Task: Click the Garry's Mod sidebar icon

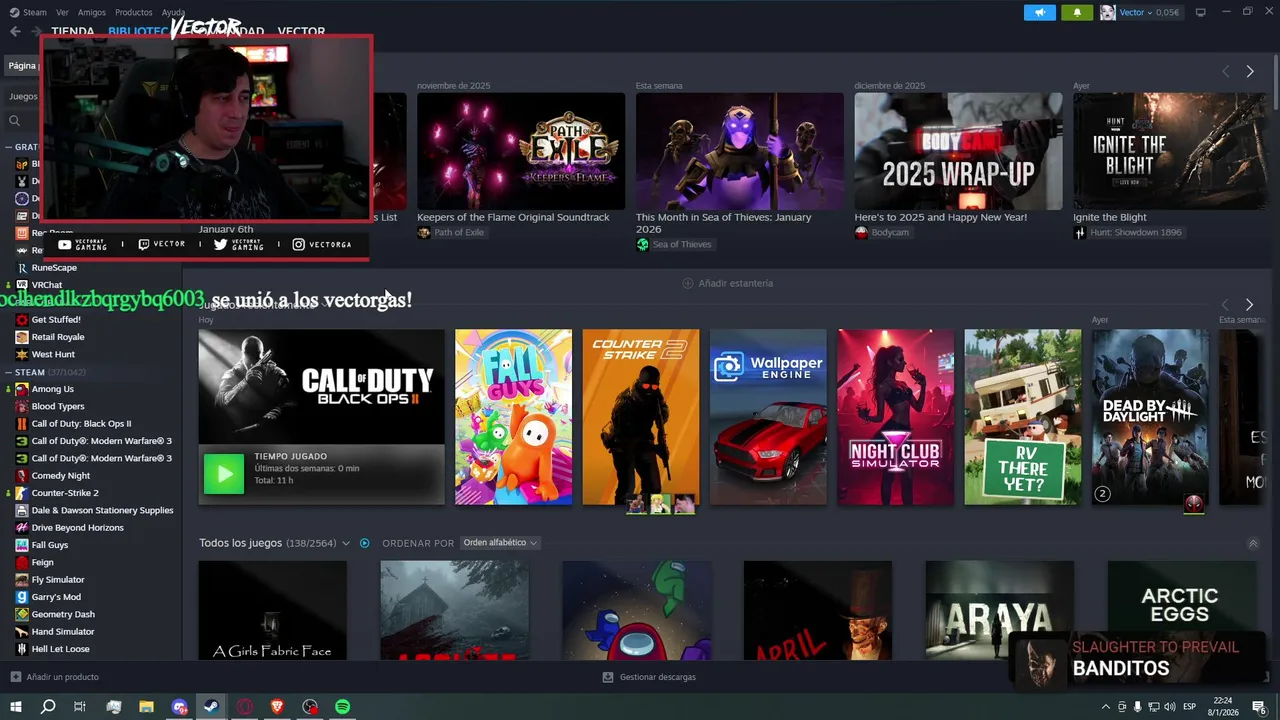Action: (22, 597)
